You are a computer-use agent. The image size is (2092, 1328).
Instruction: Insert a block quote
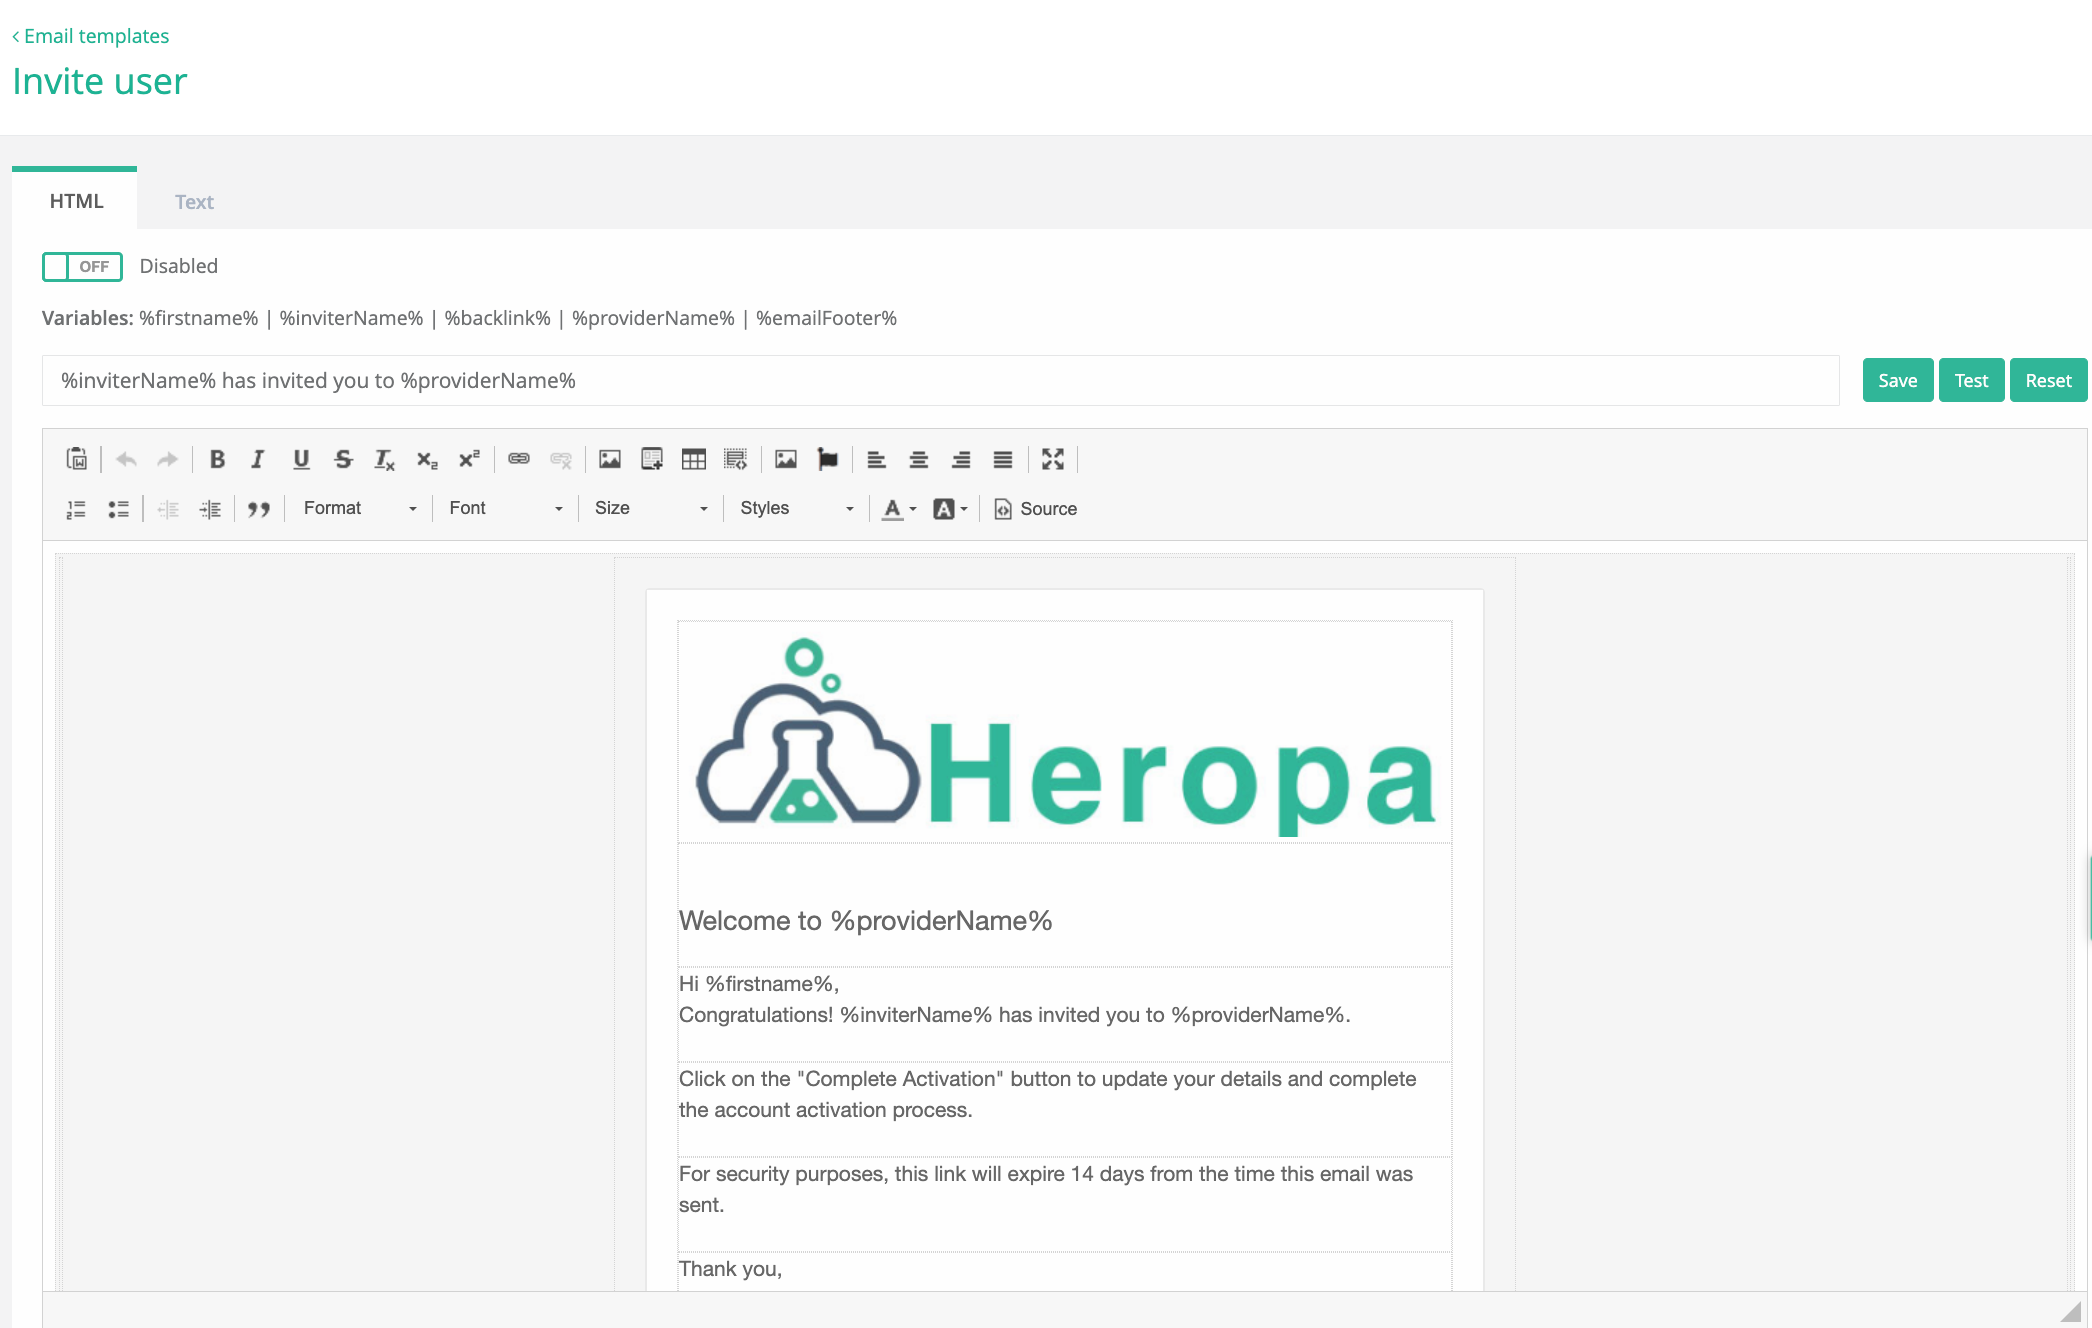(259, 509)
